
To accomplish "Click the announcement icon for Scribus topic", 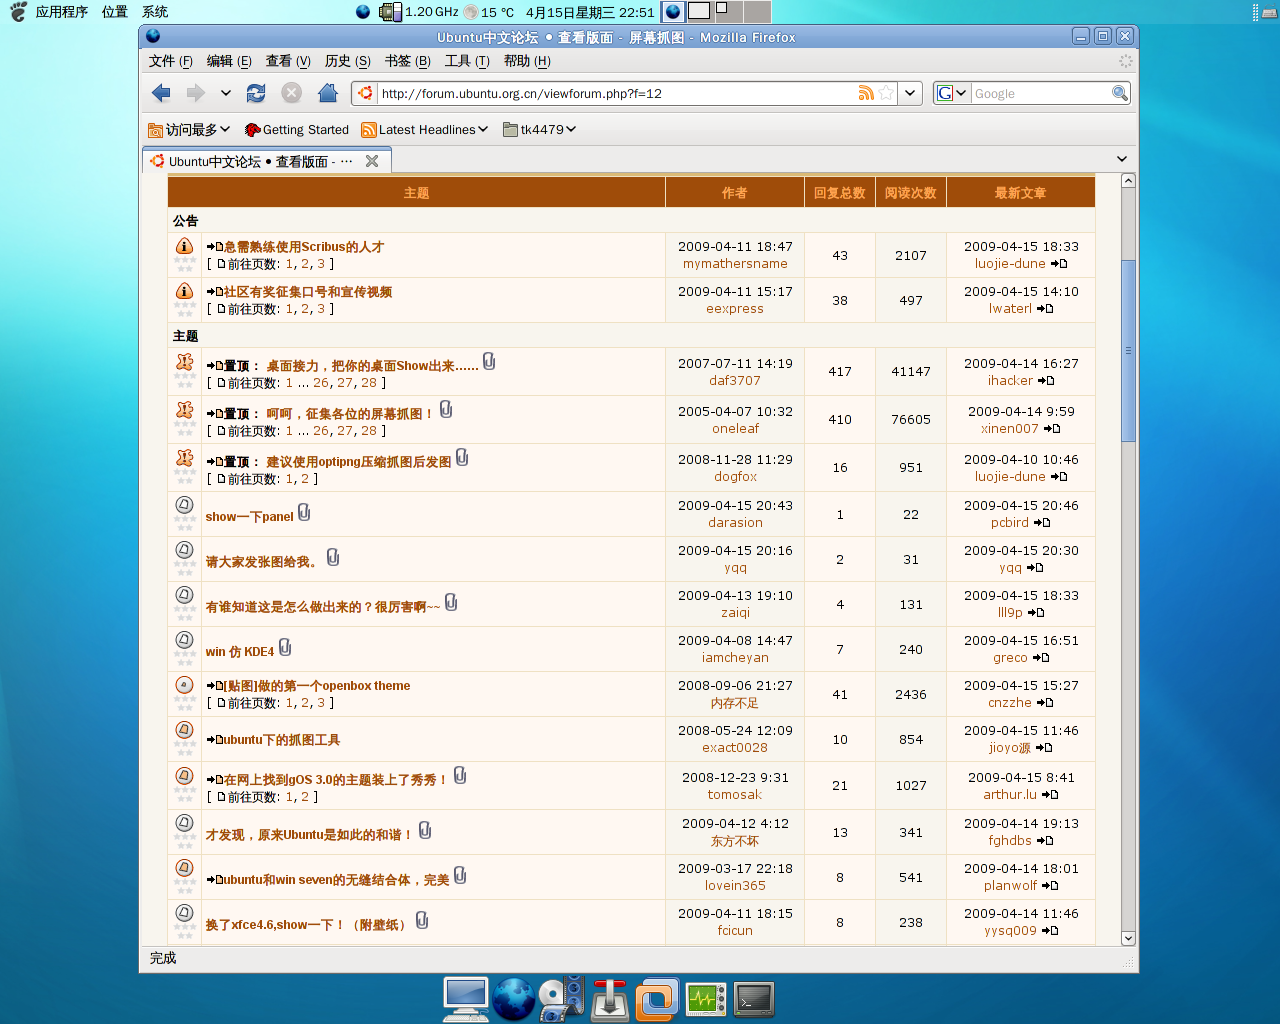I will click(184, 246).
